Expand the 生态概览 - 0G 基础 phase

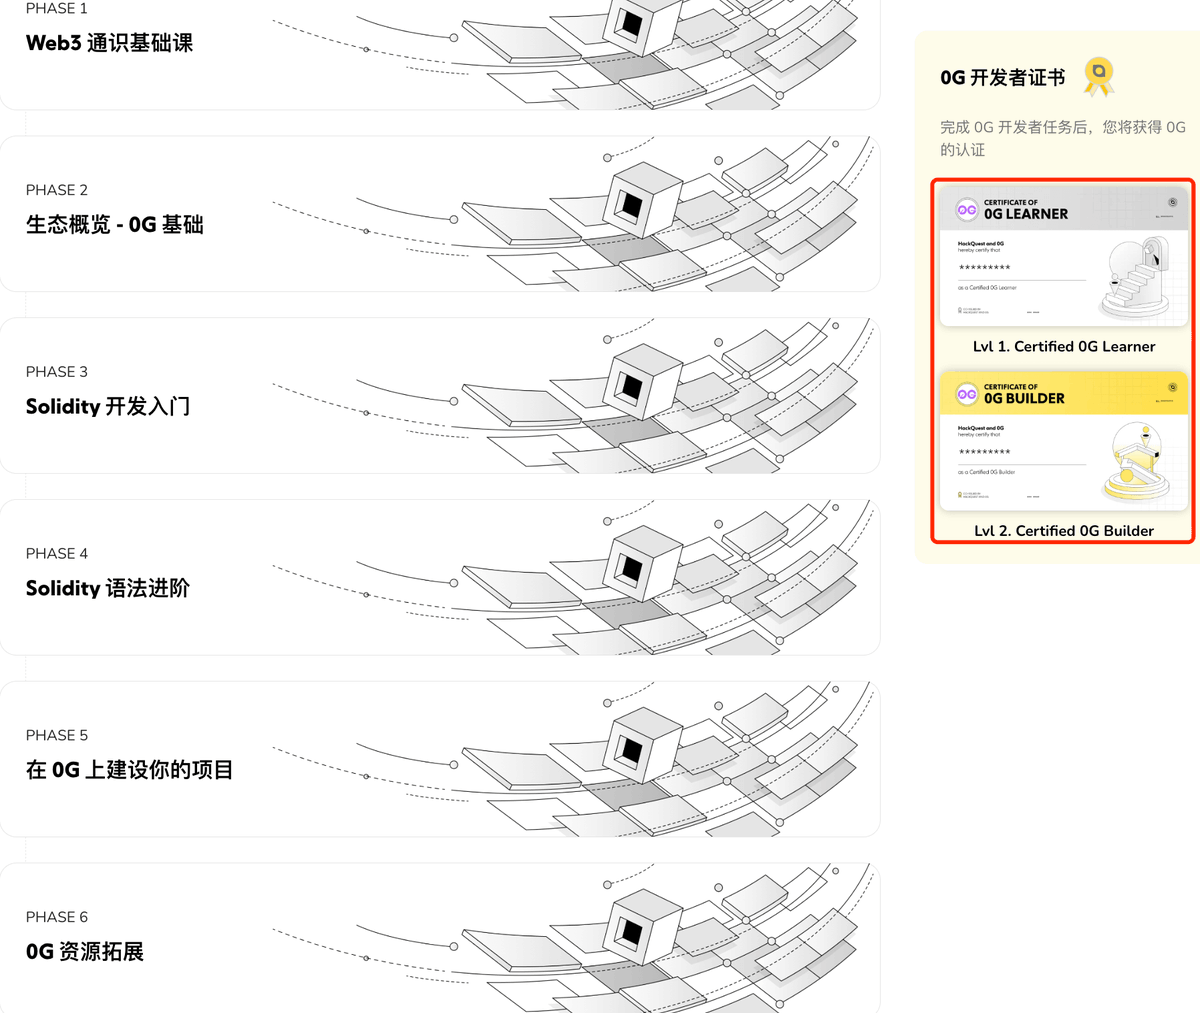point(440,214)
